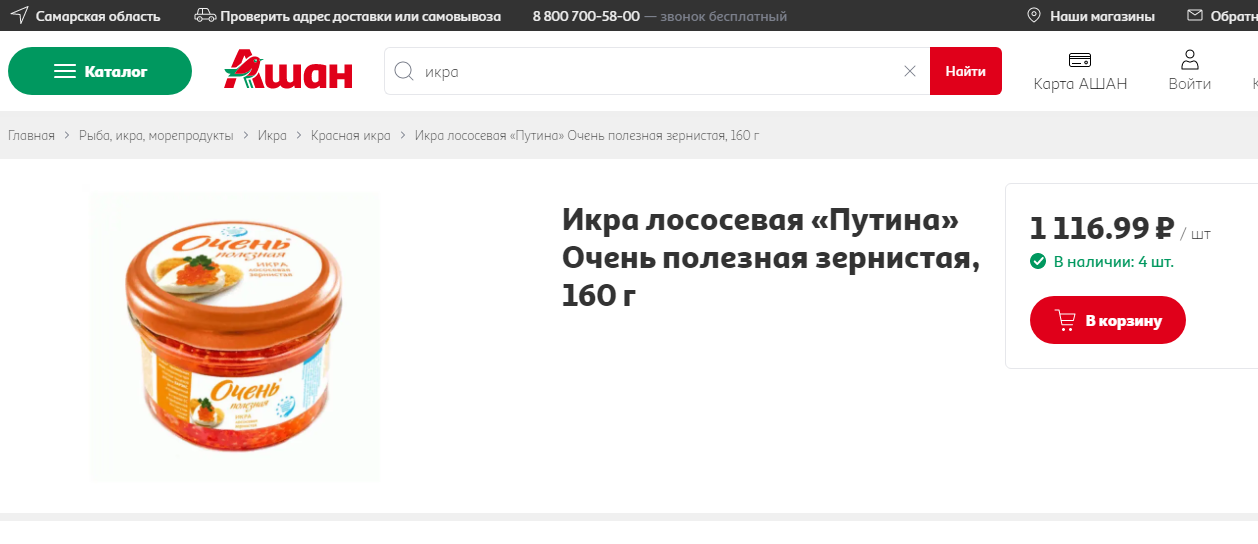
Task: Open the Ашан logo home link
Action: [x=288, y=69]
